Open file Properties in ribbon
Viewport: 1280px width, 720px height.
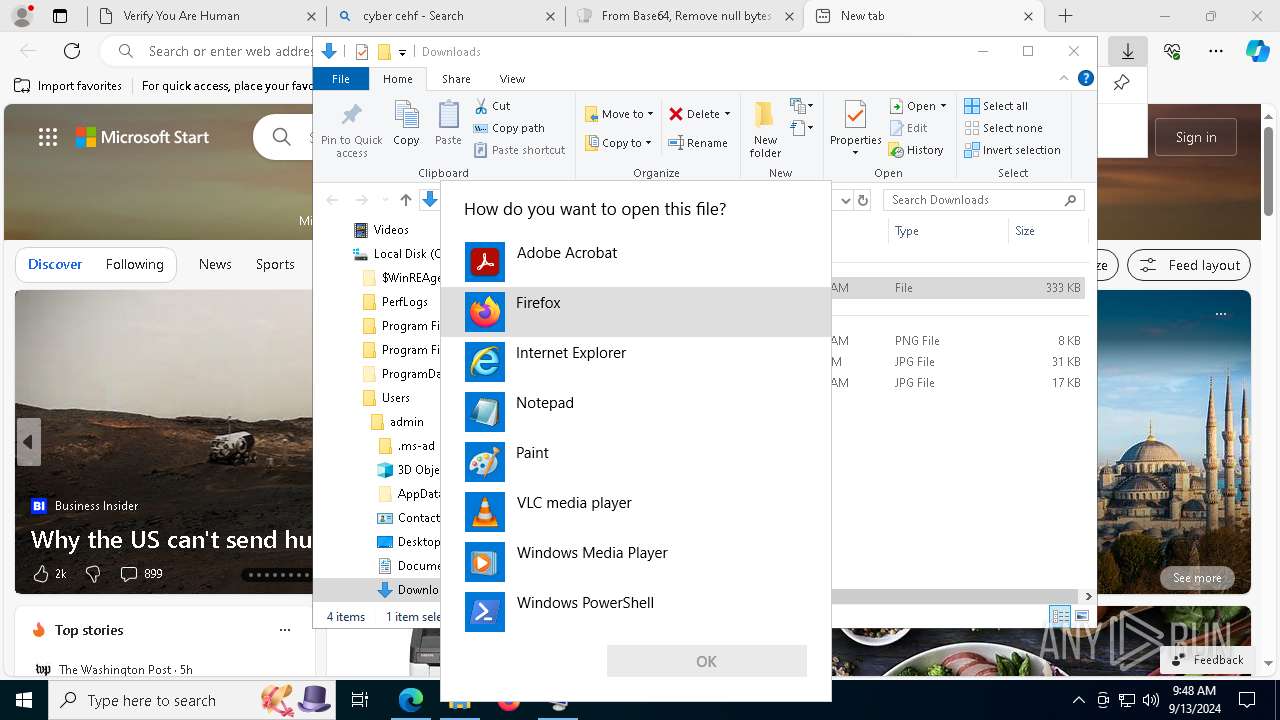tap(855, 129)
